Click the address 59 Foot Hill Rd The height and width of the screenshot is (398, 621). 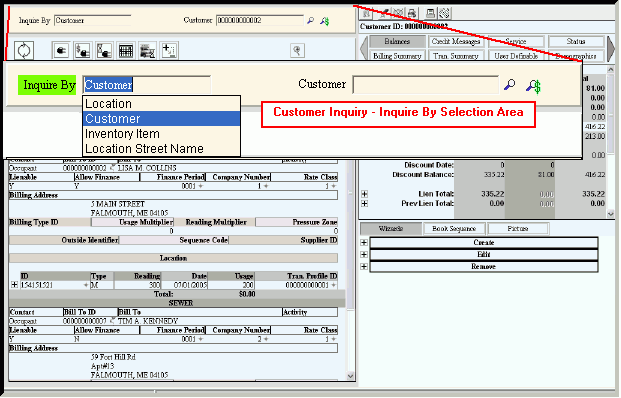click(x=113, y=357)
